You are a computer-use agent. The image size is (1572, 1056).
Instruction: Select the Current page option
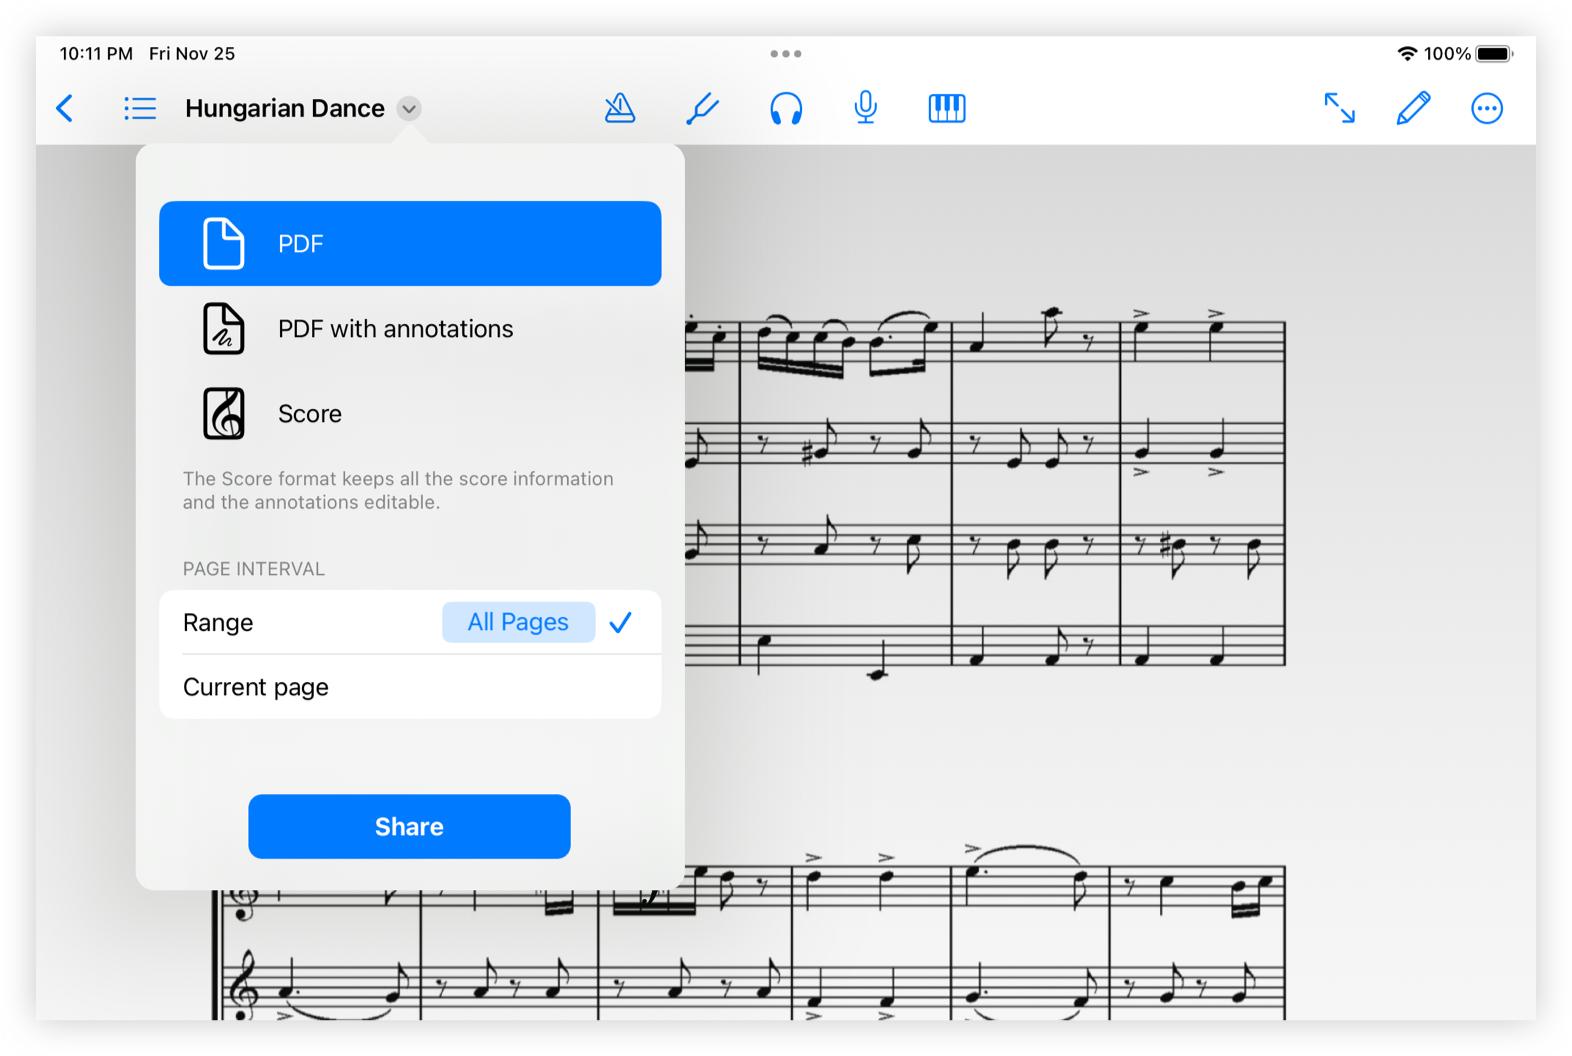[x=410, y=687]
